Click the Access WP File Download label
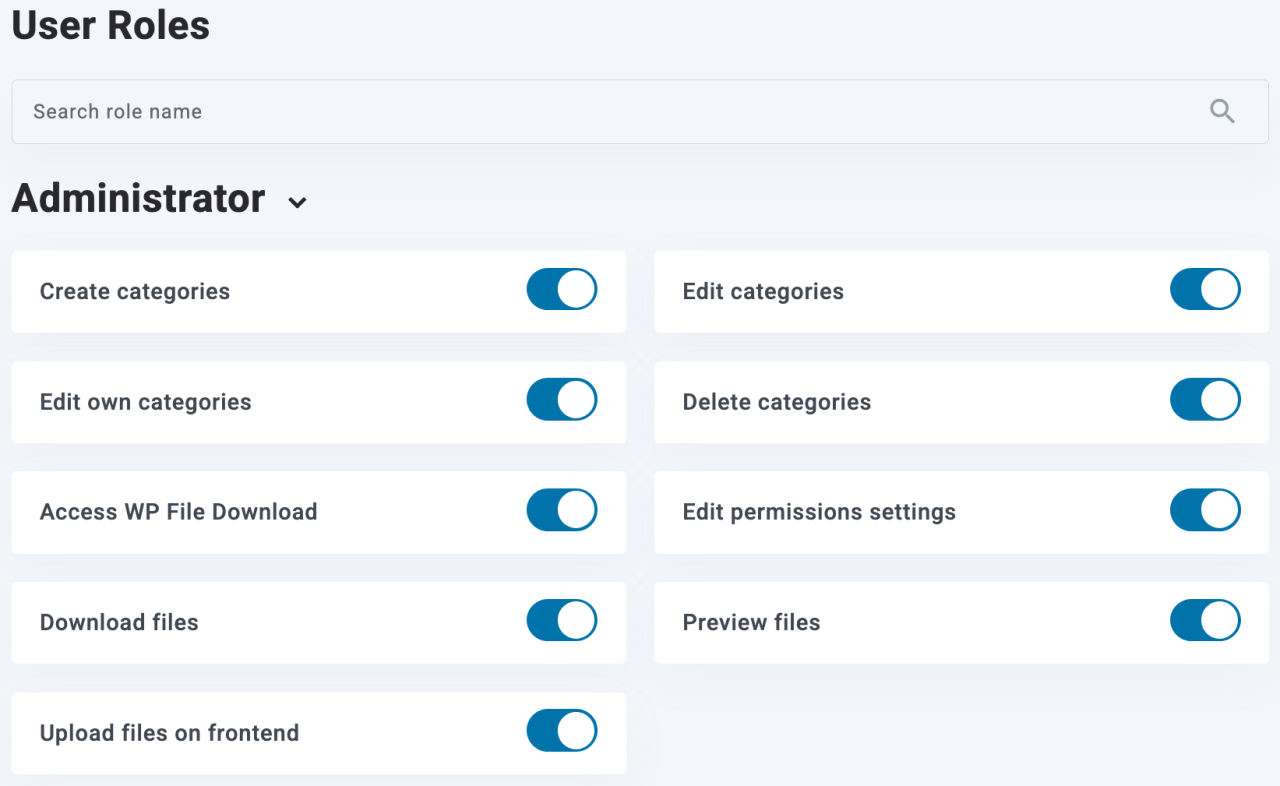Viewport: 1280px width, 786px height. [178, 512]
